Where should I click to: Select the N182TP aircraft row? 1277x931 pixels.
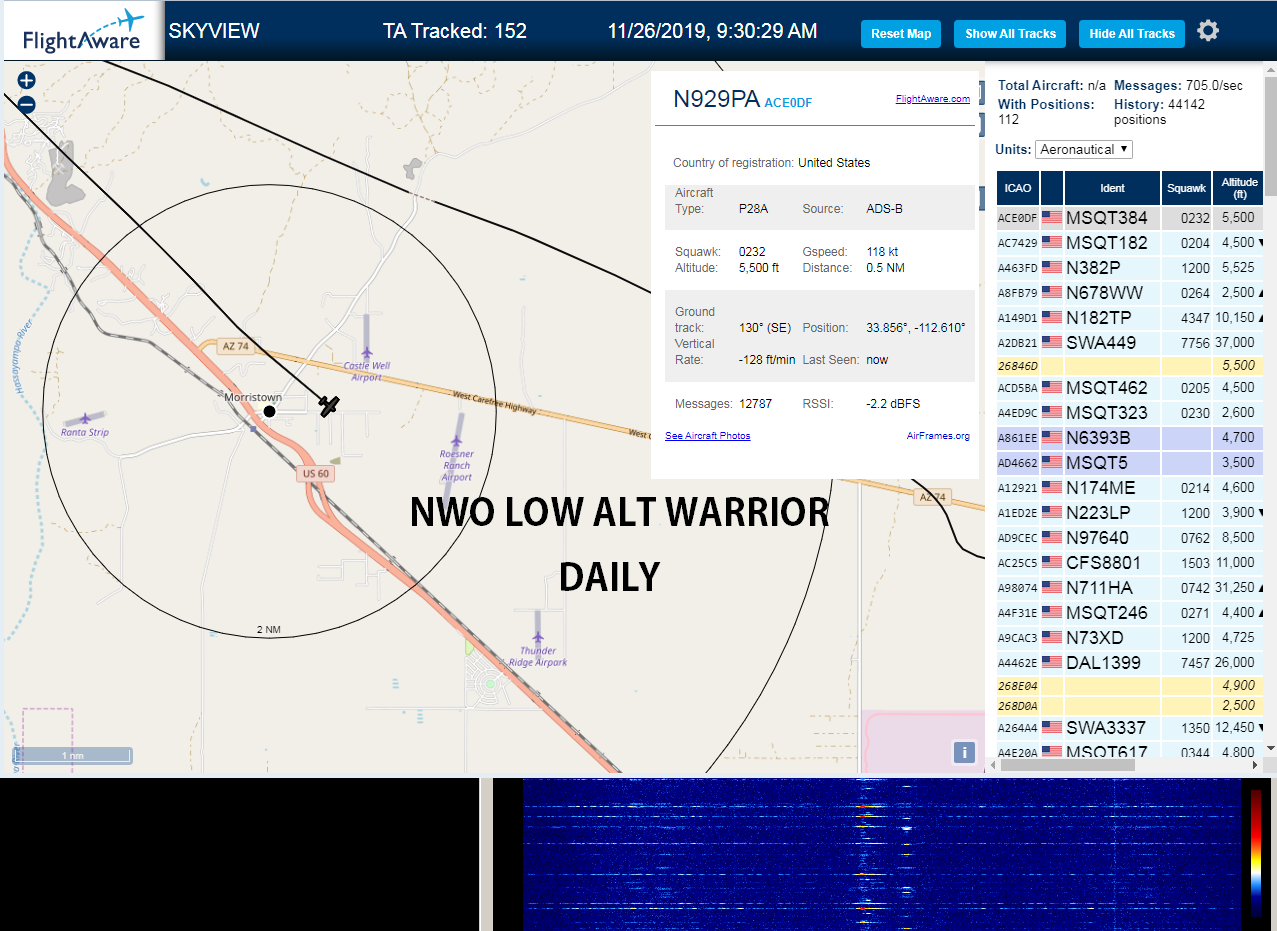1130,317
